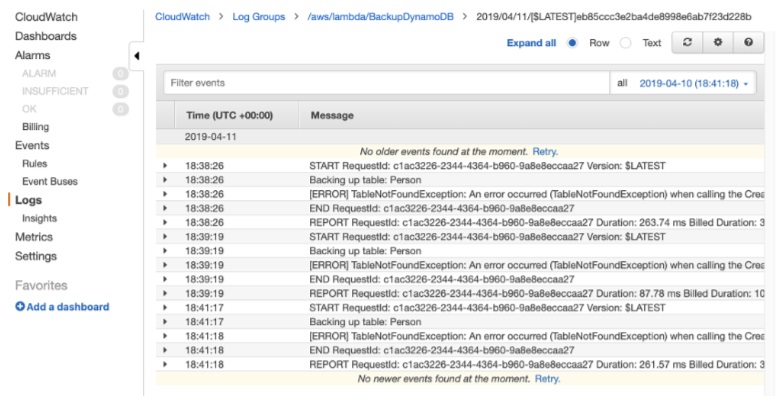Viewport: 778px width, 396px height.
Task: Click the Add a dashboard link
Action: click(x=67, y=307)
